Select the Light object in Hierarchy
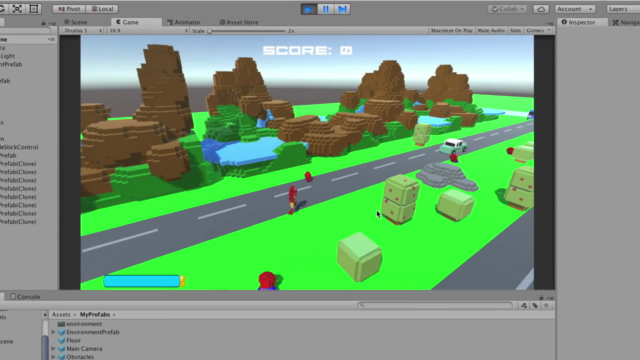The image size is (640, 360). (x=7, y=56)
